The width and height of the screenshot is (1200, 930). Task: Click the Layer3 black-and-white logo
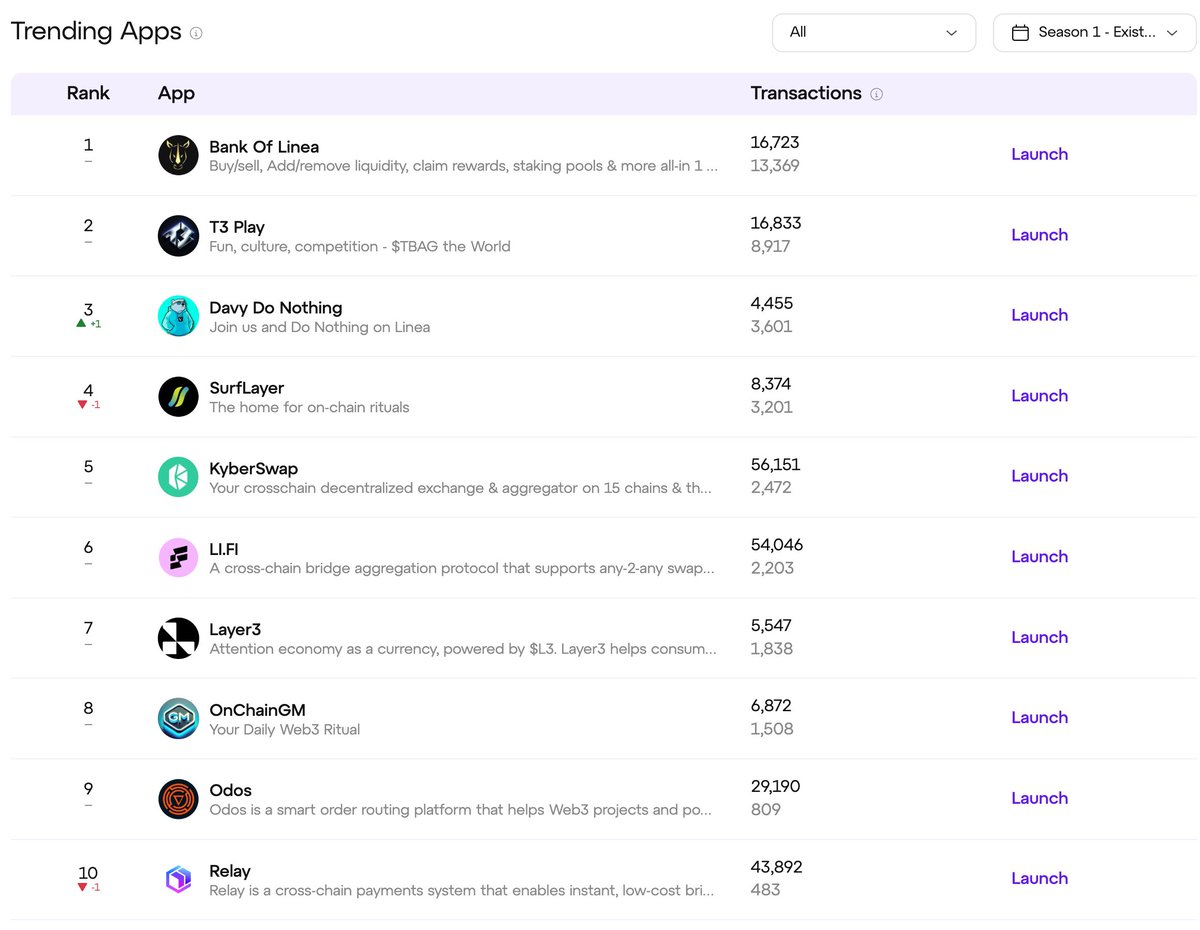click(x=178, y=638)
